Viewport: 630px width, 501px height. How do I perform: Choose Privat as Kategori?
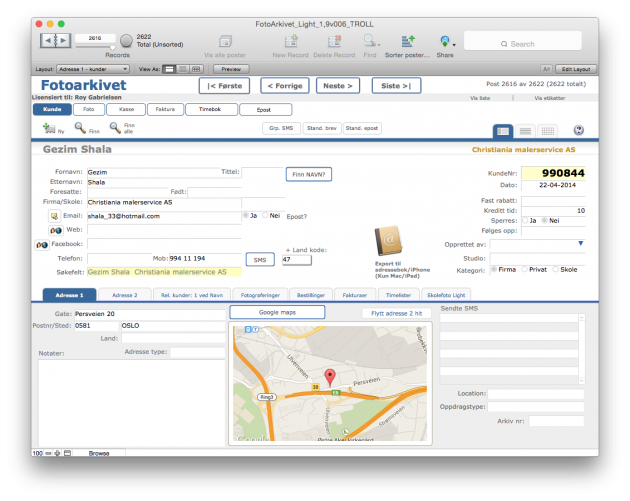(524, 270)
